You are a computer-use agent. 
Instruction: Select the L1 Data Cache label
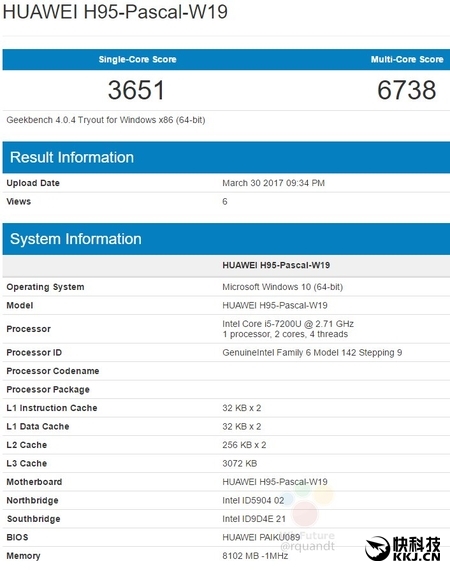(38, 426)
